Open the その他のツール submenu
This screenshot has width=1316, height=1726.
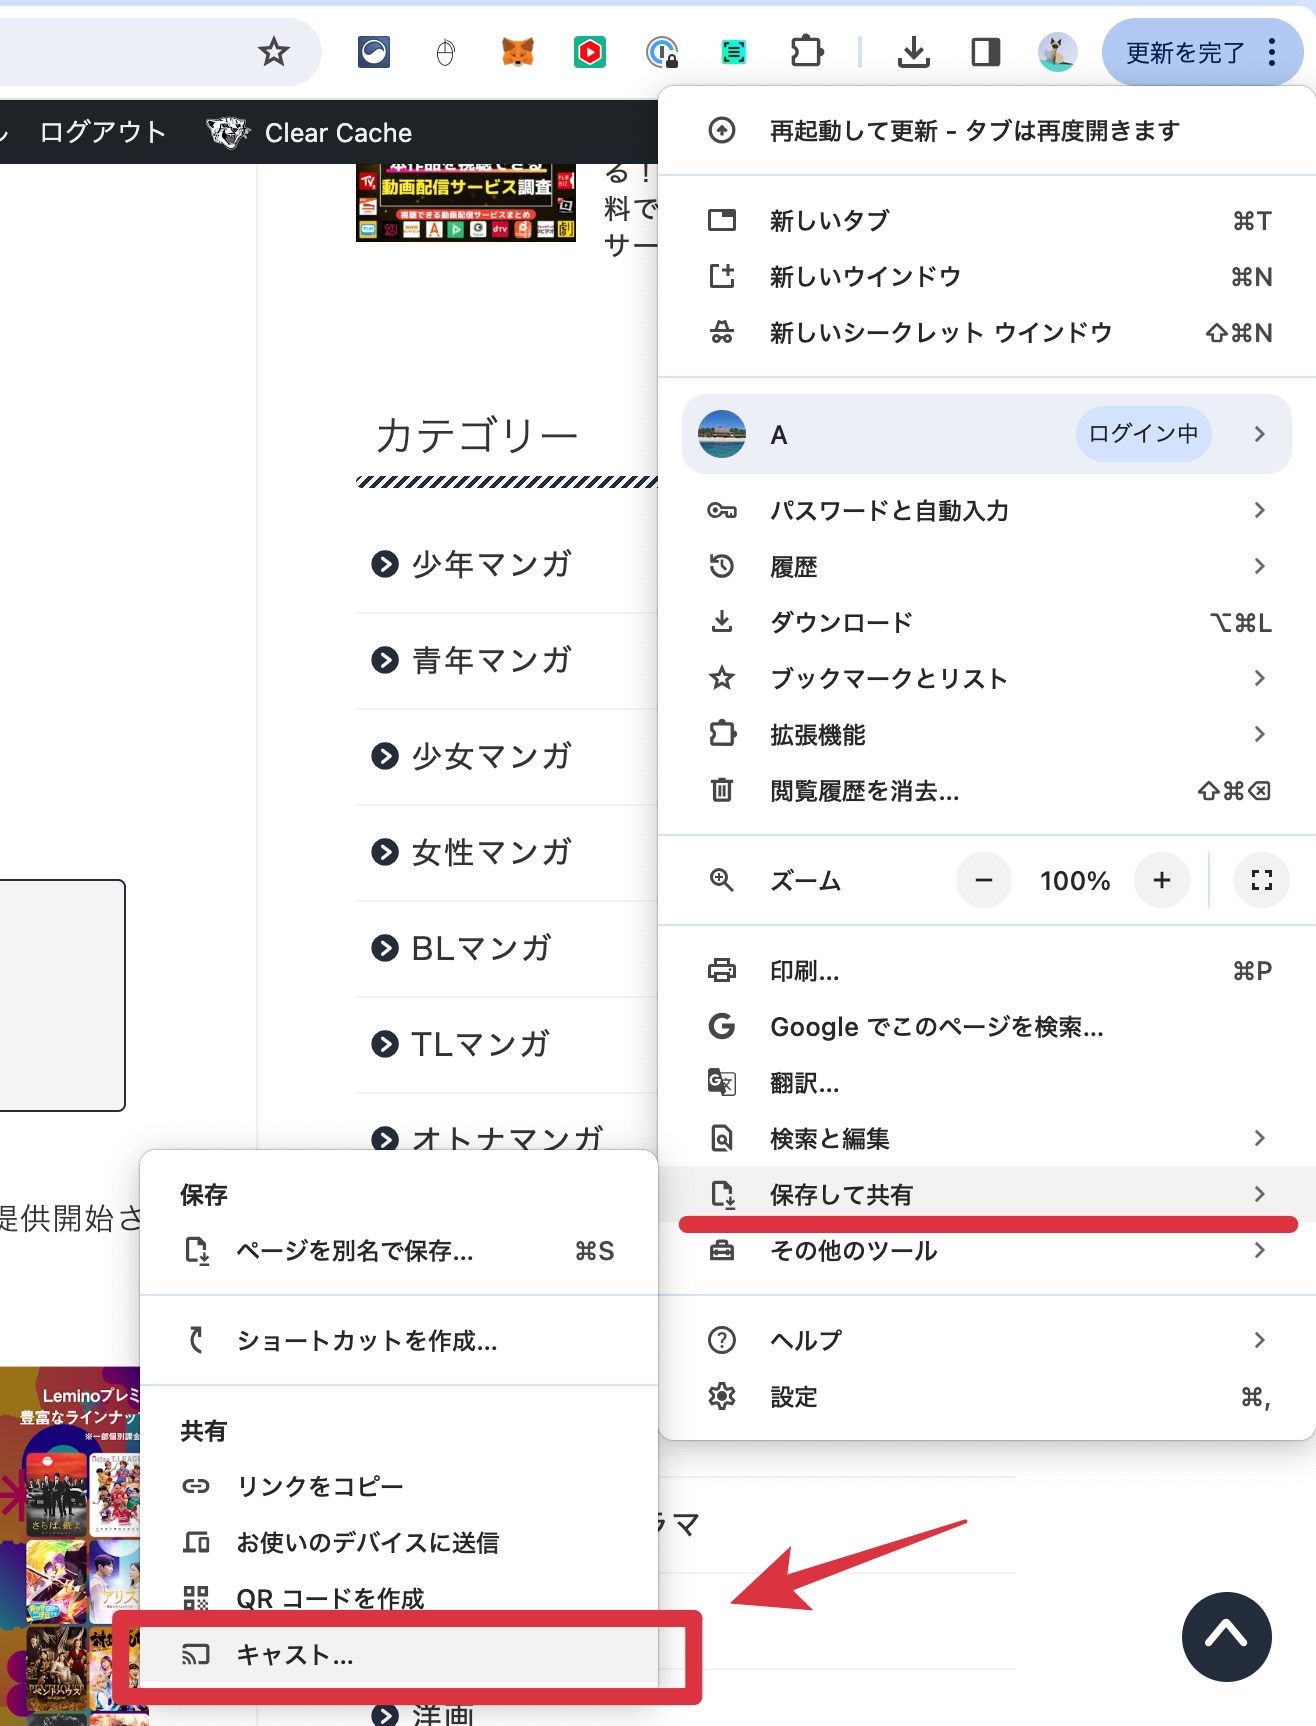985,1251
